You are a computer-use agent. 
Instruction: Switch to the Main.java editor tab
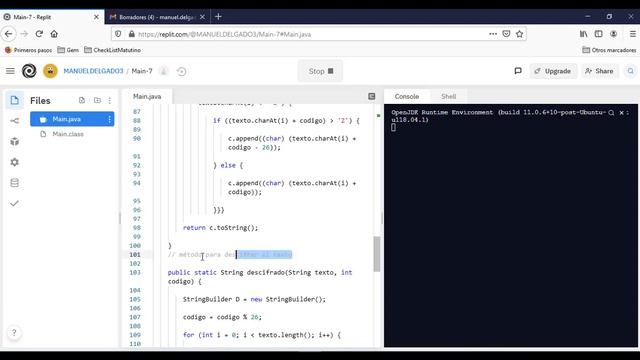click(x=147, y=96)
